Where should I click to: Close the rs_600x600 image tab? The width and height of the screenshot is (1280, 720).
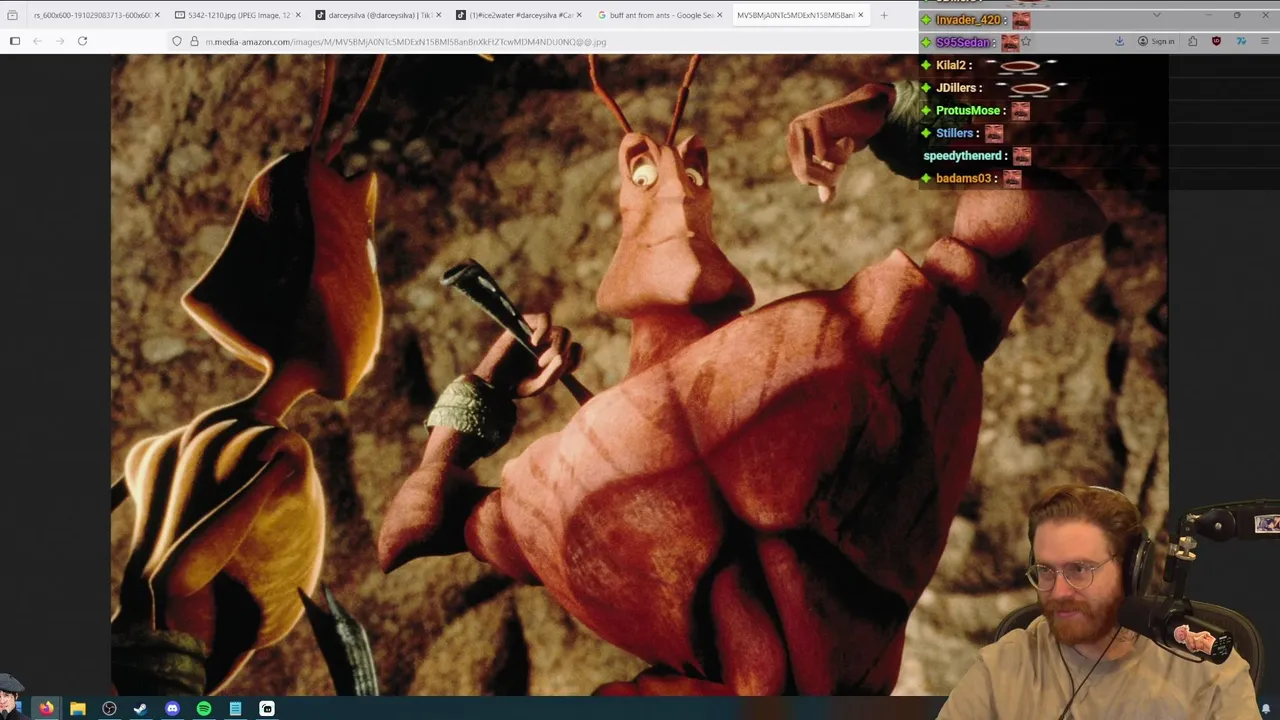(x=157, y=15)
